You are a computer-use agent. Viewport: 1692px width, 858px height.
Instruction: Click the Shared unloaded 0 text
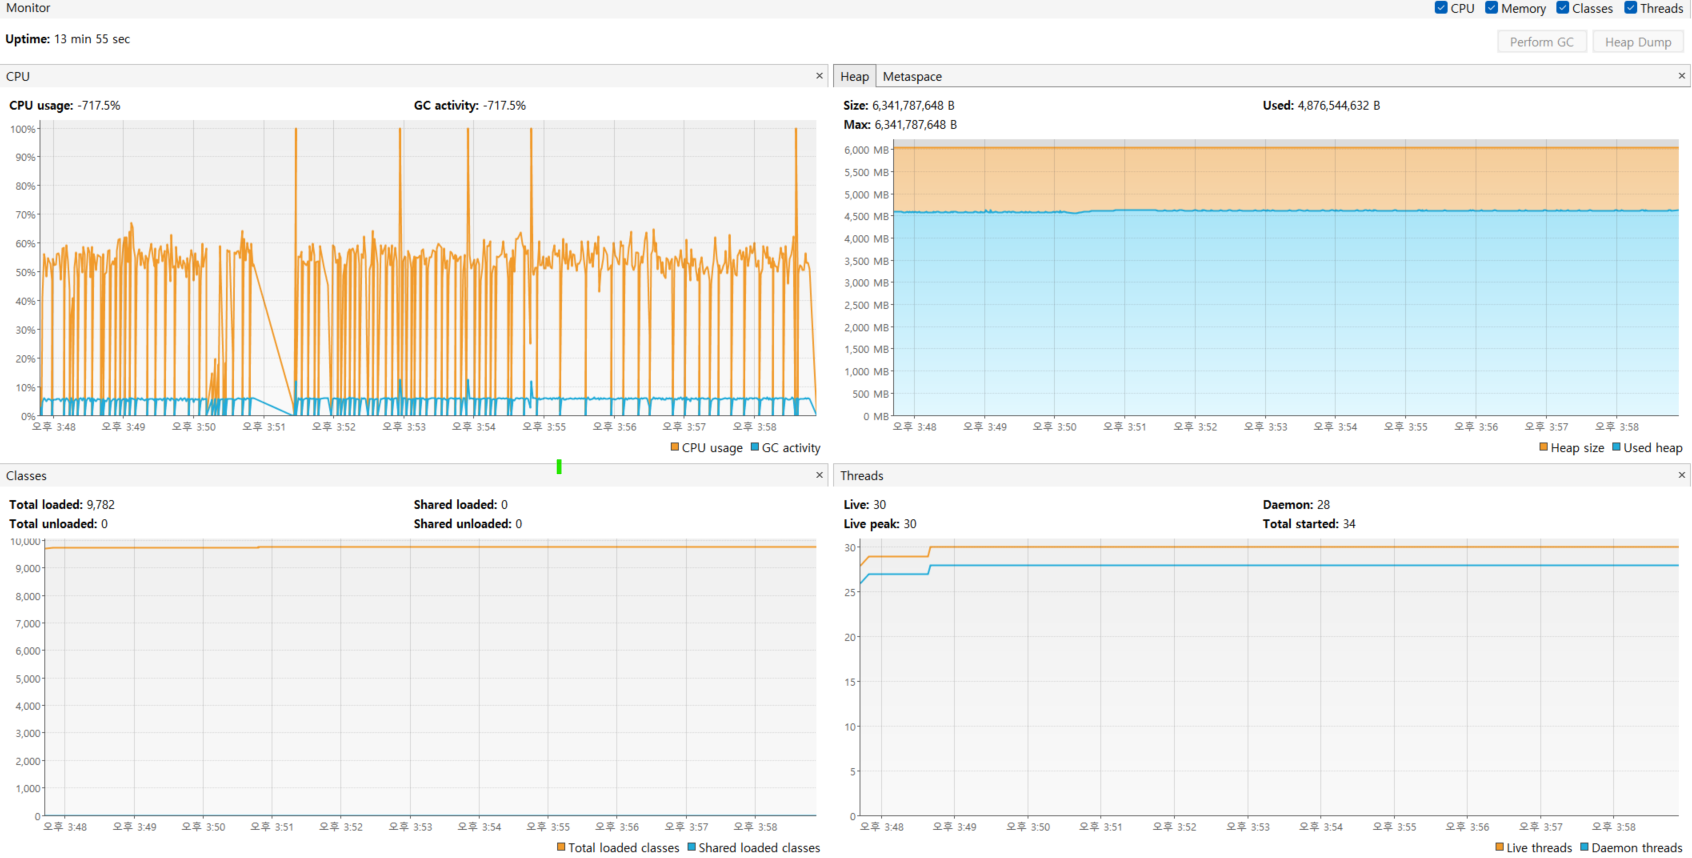point(468,524)
